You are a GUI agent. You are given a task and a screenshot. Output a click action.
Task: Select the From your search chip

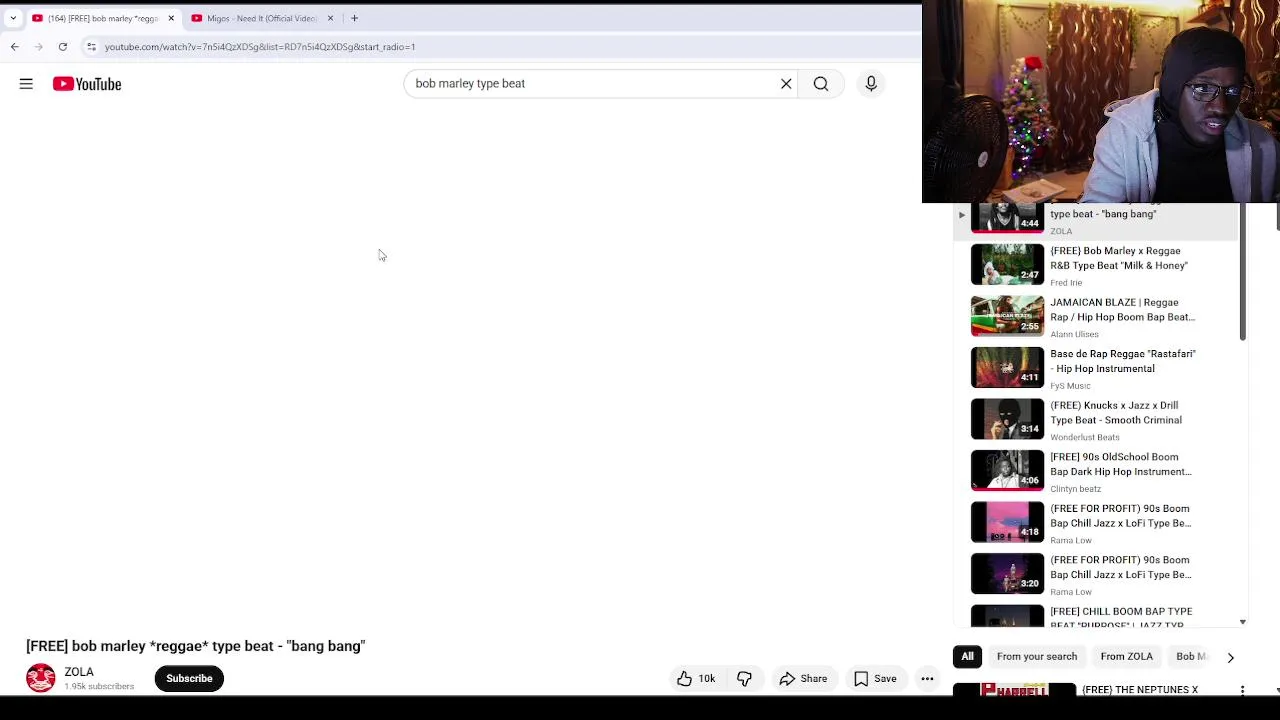tap(1036, 657)
